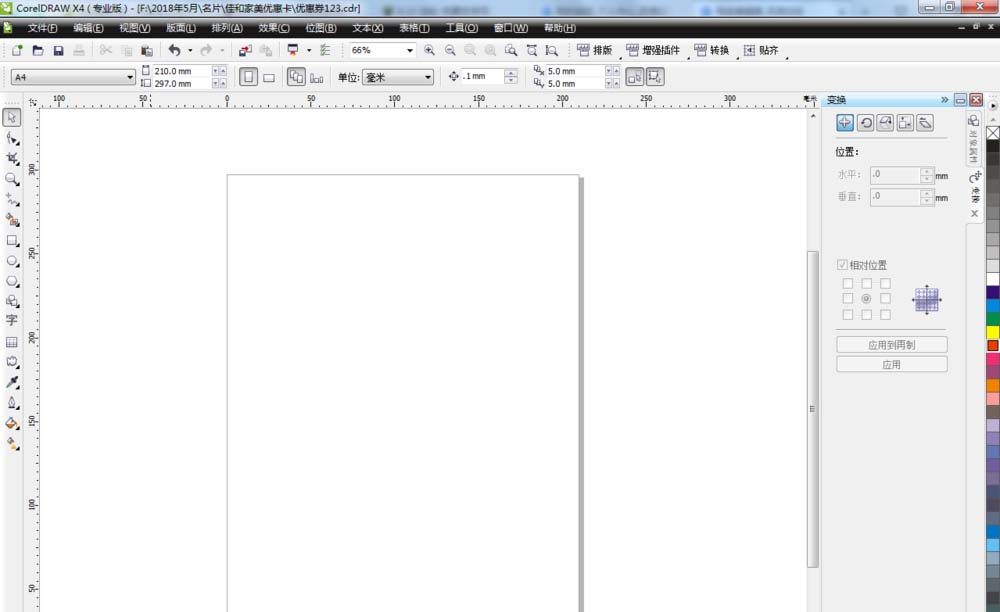
Task: Click the Open file folder icon
Action: pyautogui.click(x=38, y=50)
